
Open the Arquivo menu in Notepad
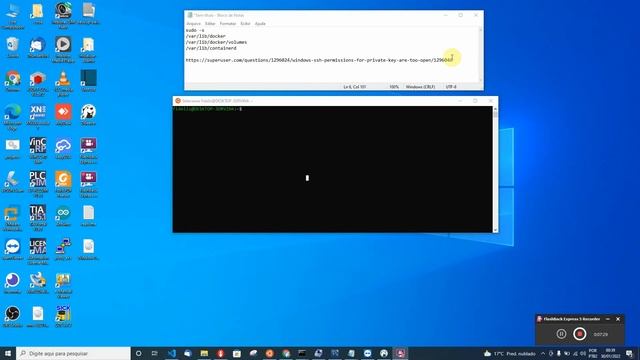(193, 24)
